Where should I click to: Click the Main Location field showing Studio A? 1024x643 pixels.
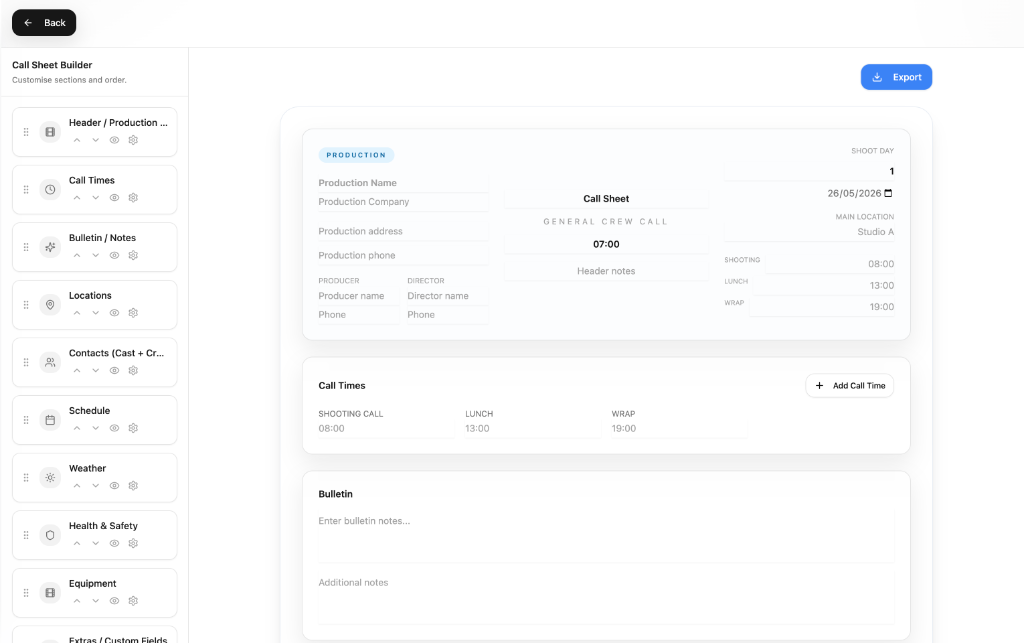[x=809, y=232]
